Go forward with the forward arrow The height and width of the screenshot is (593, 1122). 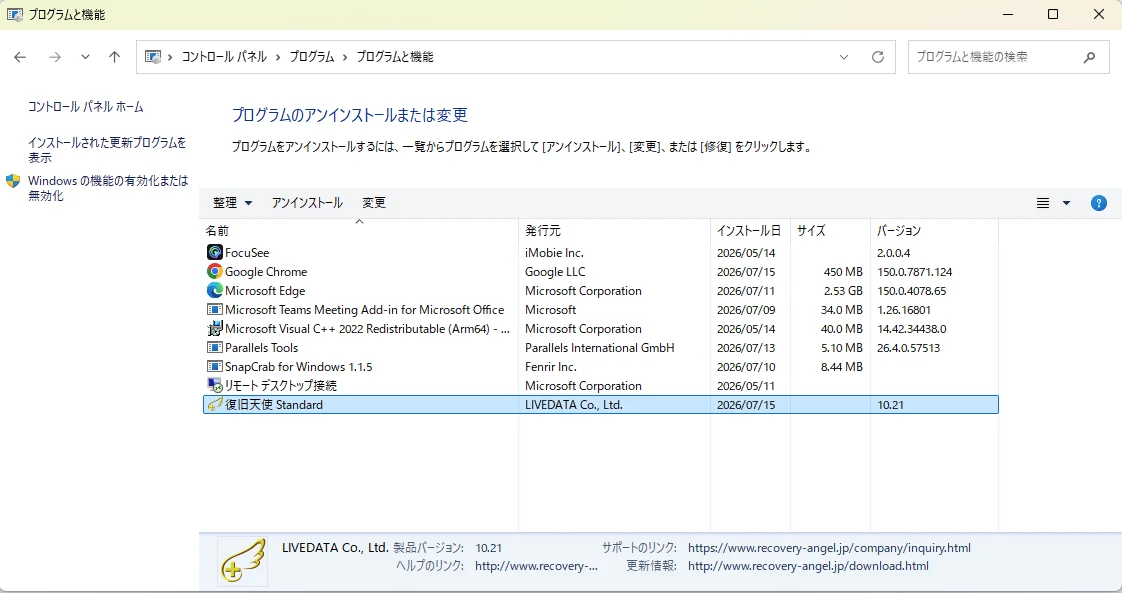54,57
